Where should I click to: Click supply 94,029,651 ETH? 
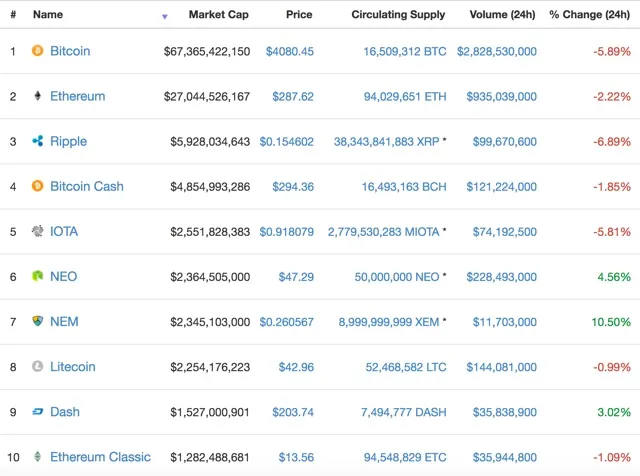click(x=405, y=96)
